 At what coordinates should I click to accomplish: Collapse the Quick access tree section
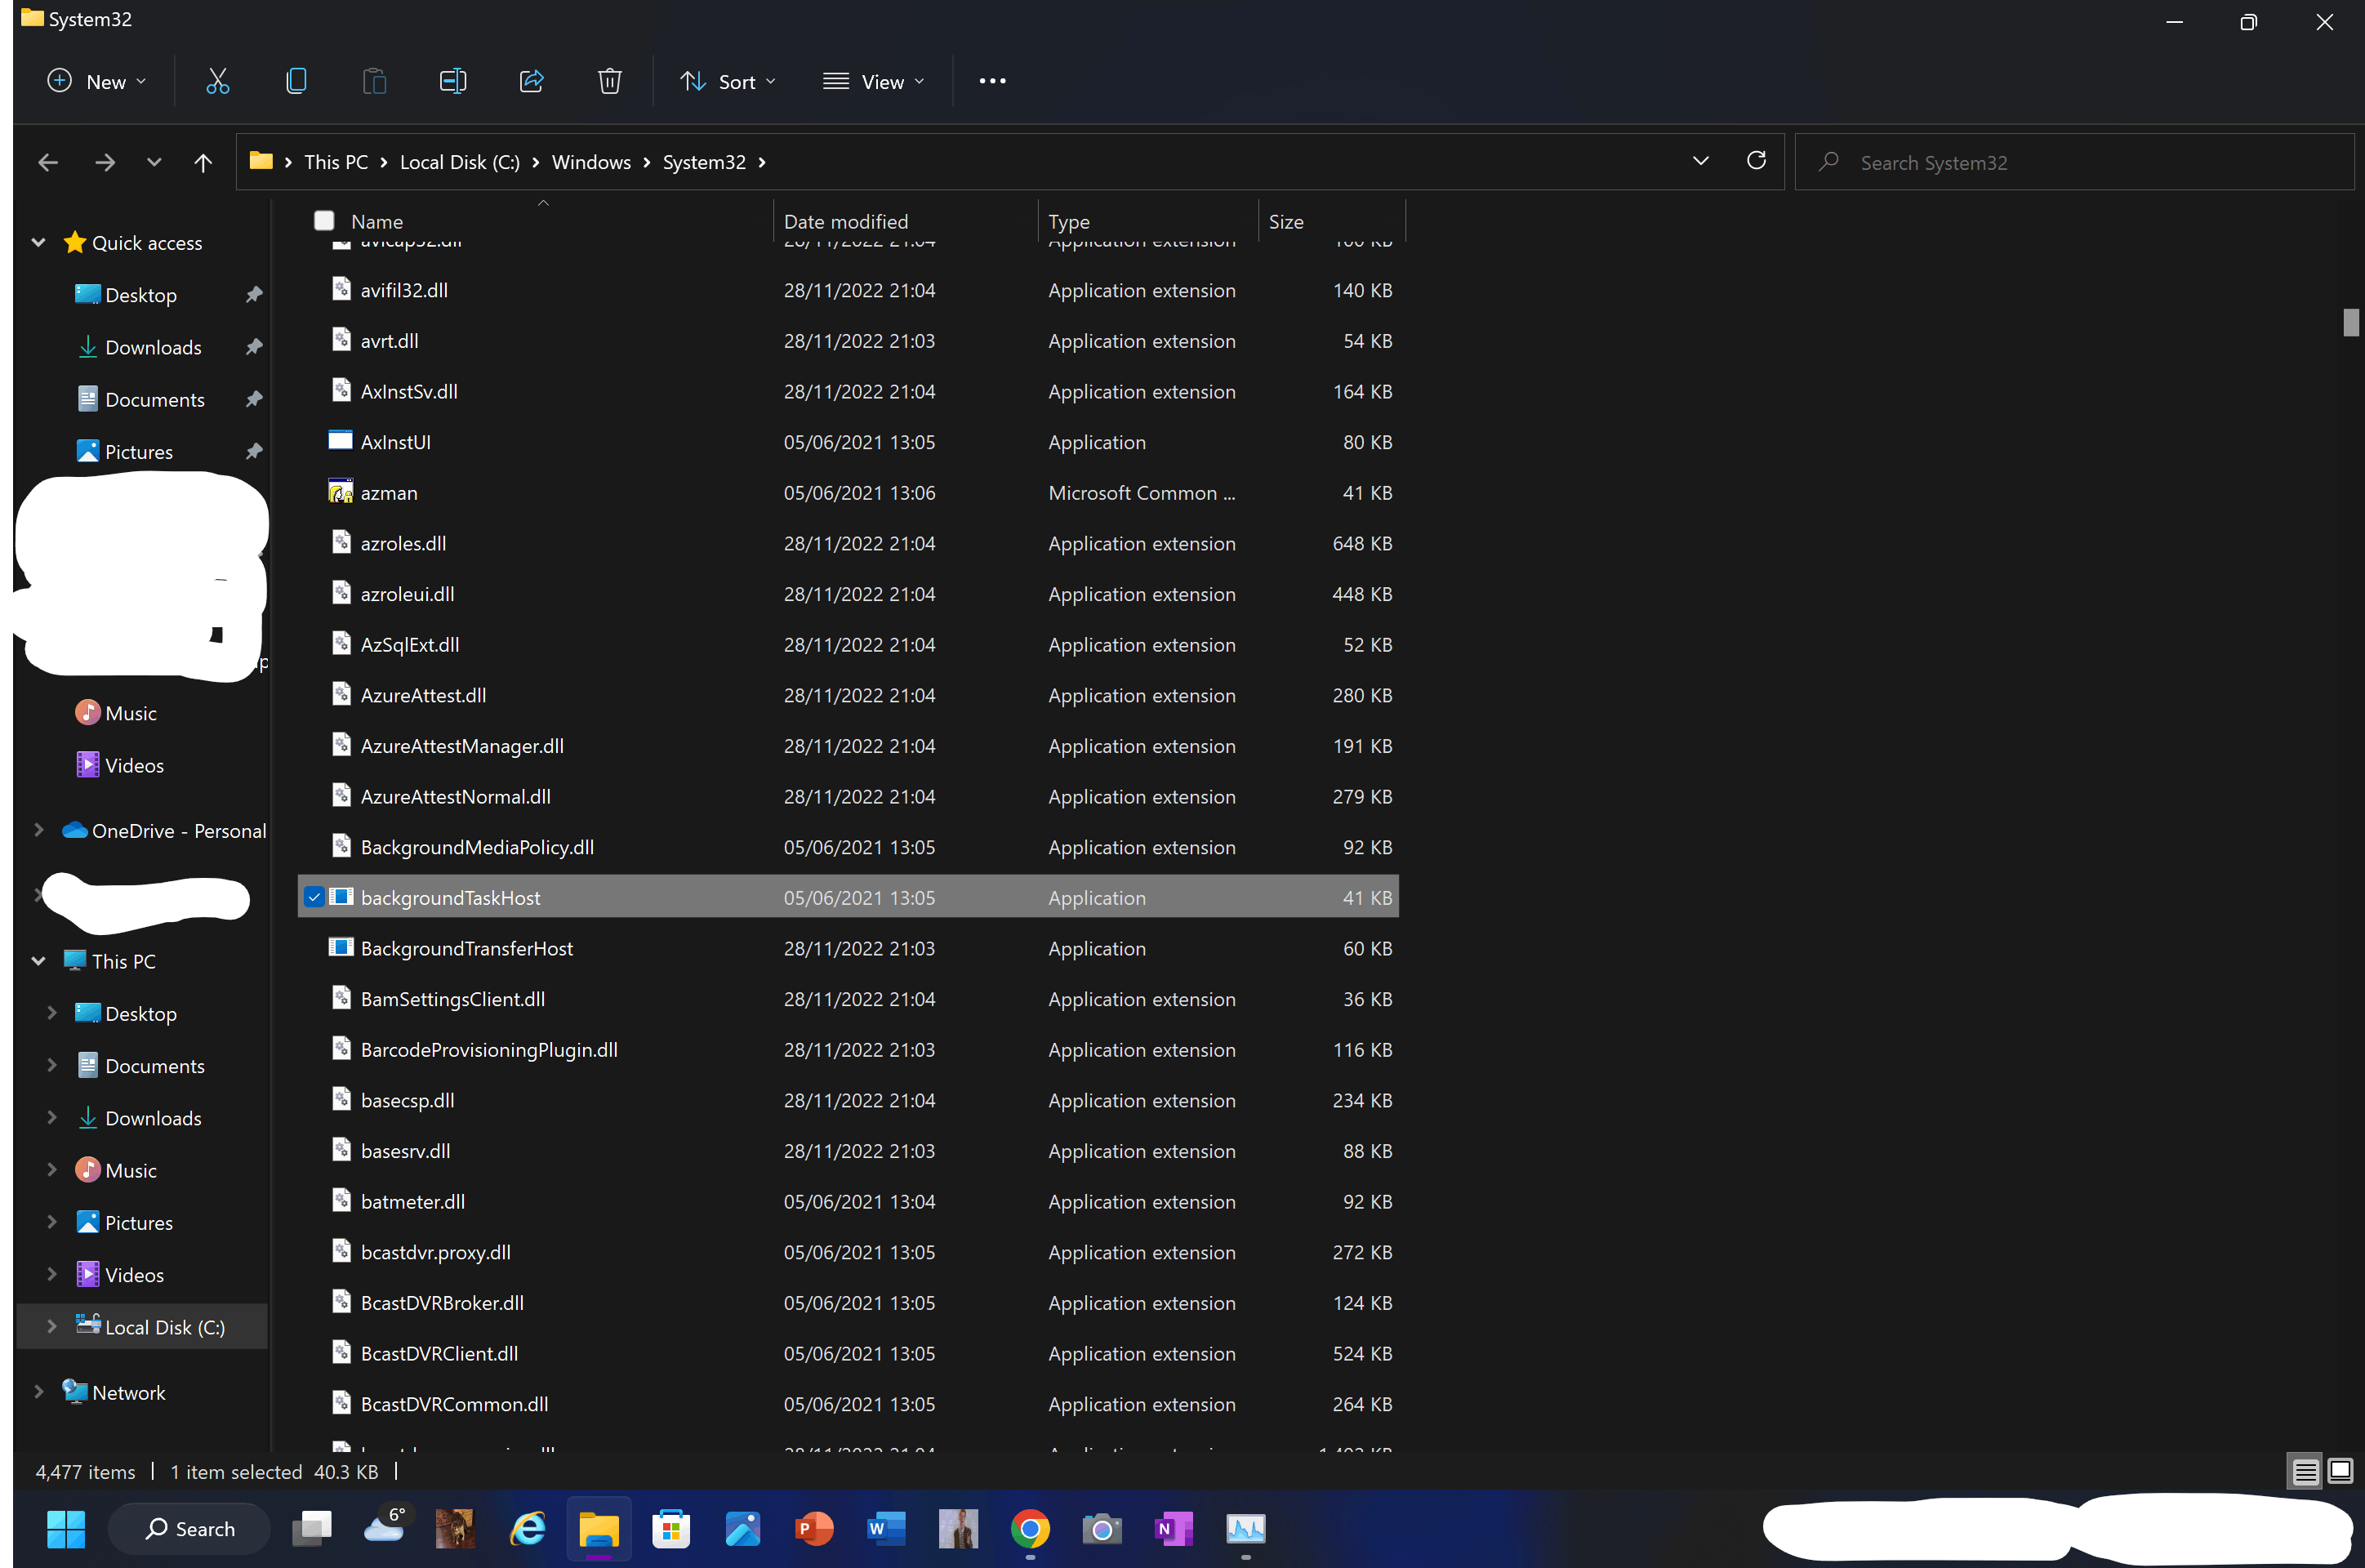(38, 243)
